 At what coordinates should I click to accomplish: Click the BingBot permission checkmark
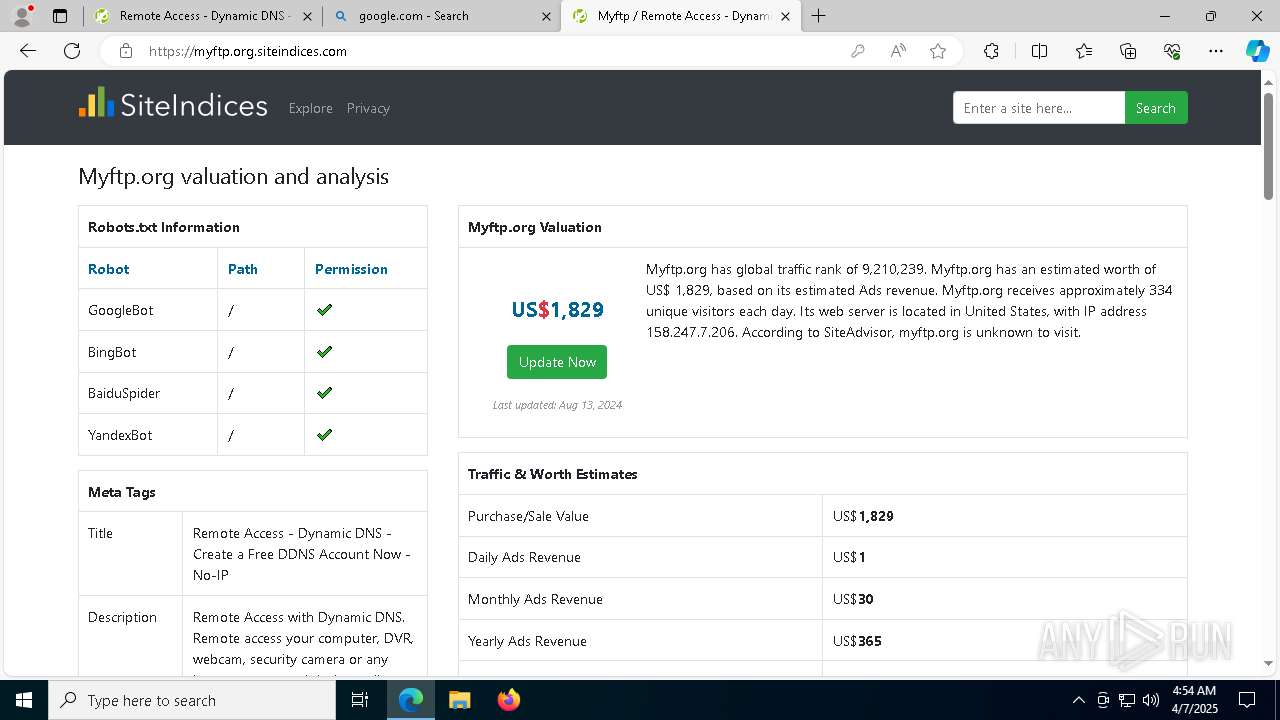[x=324, y=352]
